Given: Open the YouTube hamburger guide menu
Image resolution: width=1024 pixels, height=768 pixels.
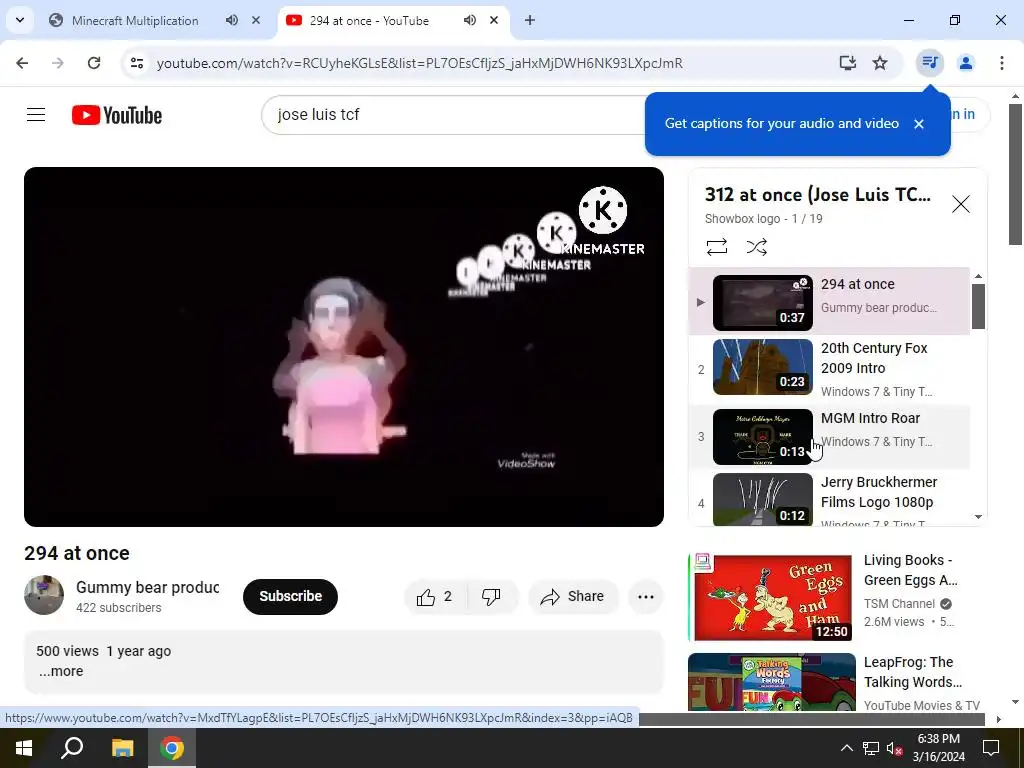Looking at the screenshot, I should [x=36, y=115].
